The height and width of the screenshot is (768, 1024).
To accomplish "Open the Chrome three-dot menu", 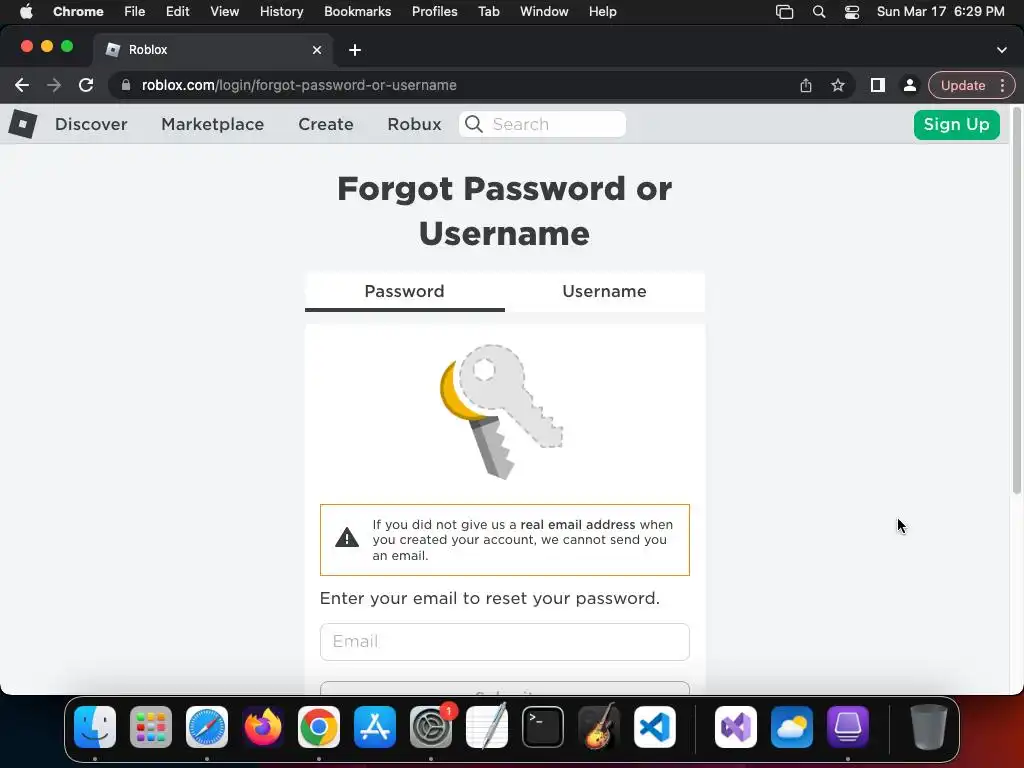I will tap(1002, 85).
